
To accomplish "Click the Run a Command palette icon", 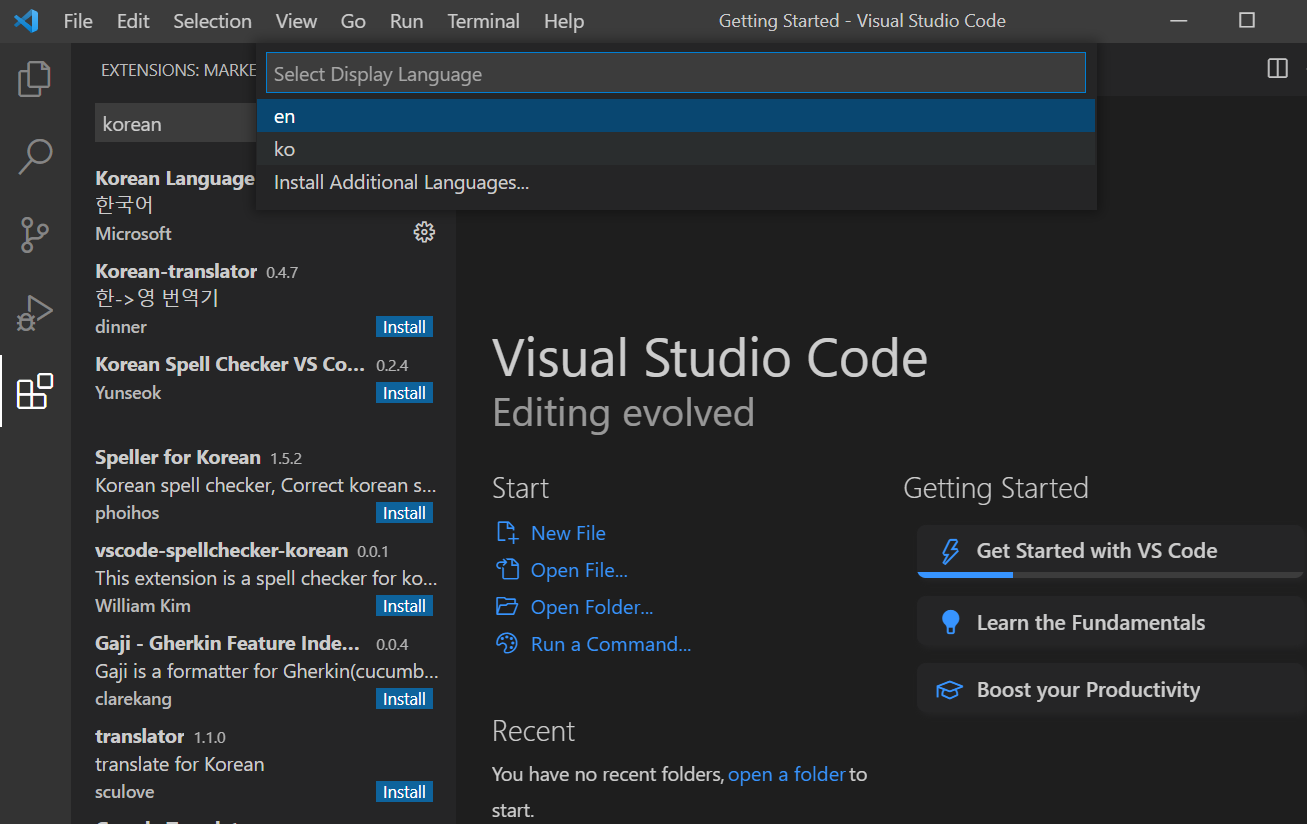I will pyautogui.click(x=508, y=644).
